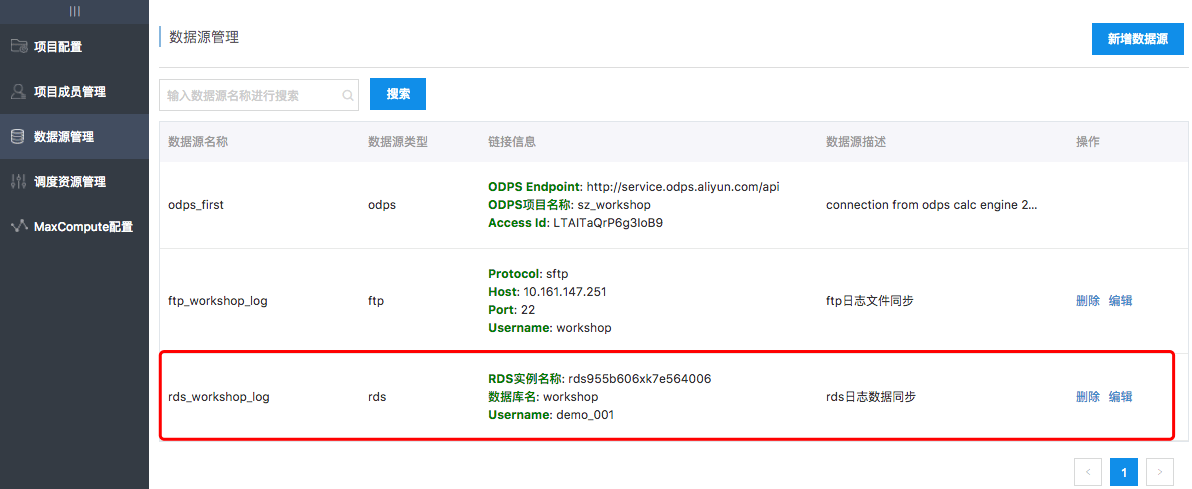Click the 操作 column header
The height and width of the screenshot is (489, 1192).
pos(1088,141)
